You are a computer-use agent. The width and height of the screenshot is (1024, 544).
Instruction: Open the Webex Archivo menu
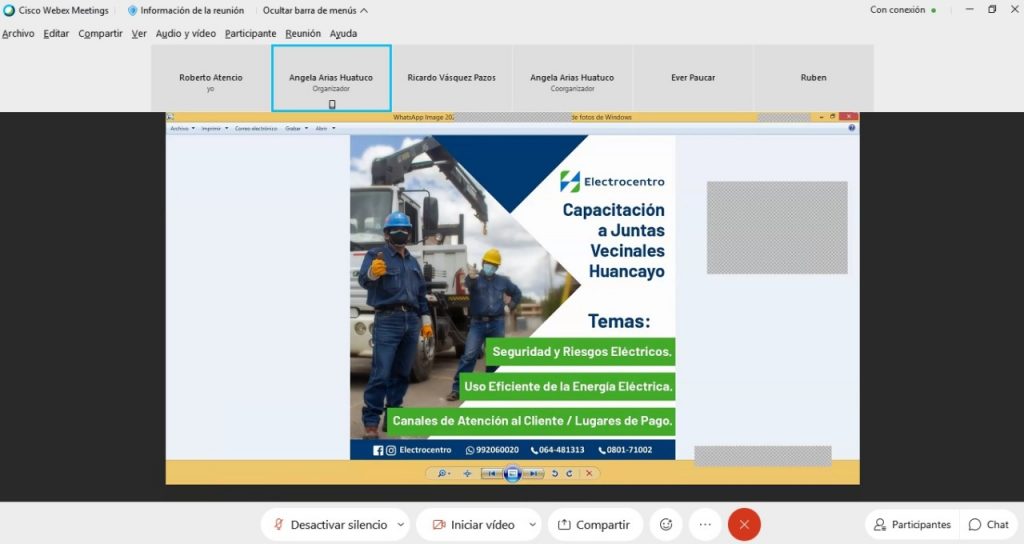18,33
